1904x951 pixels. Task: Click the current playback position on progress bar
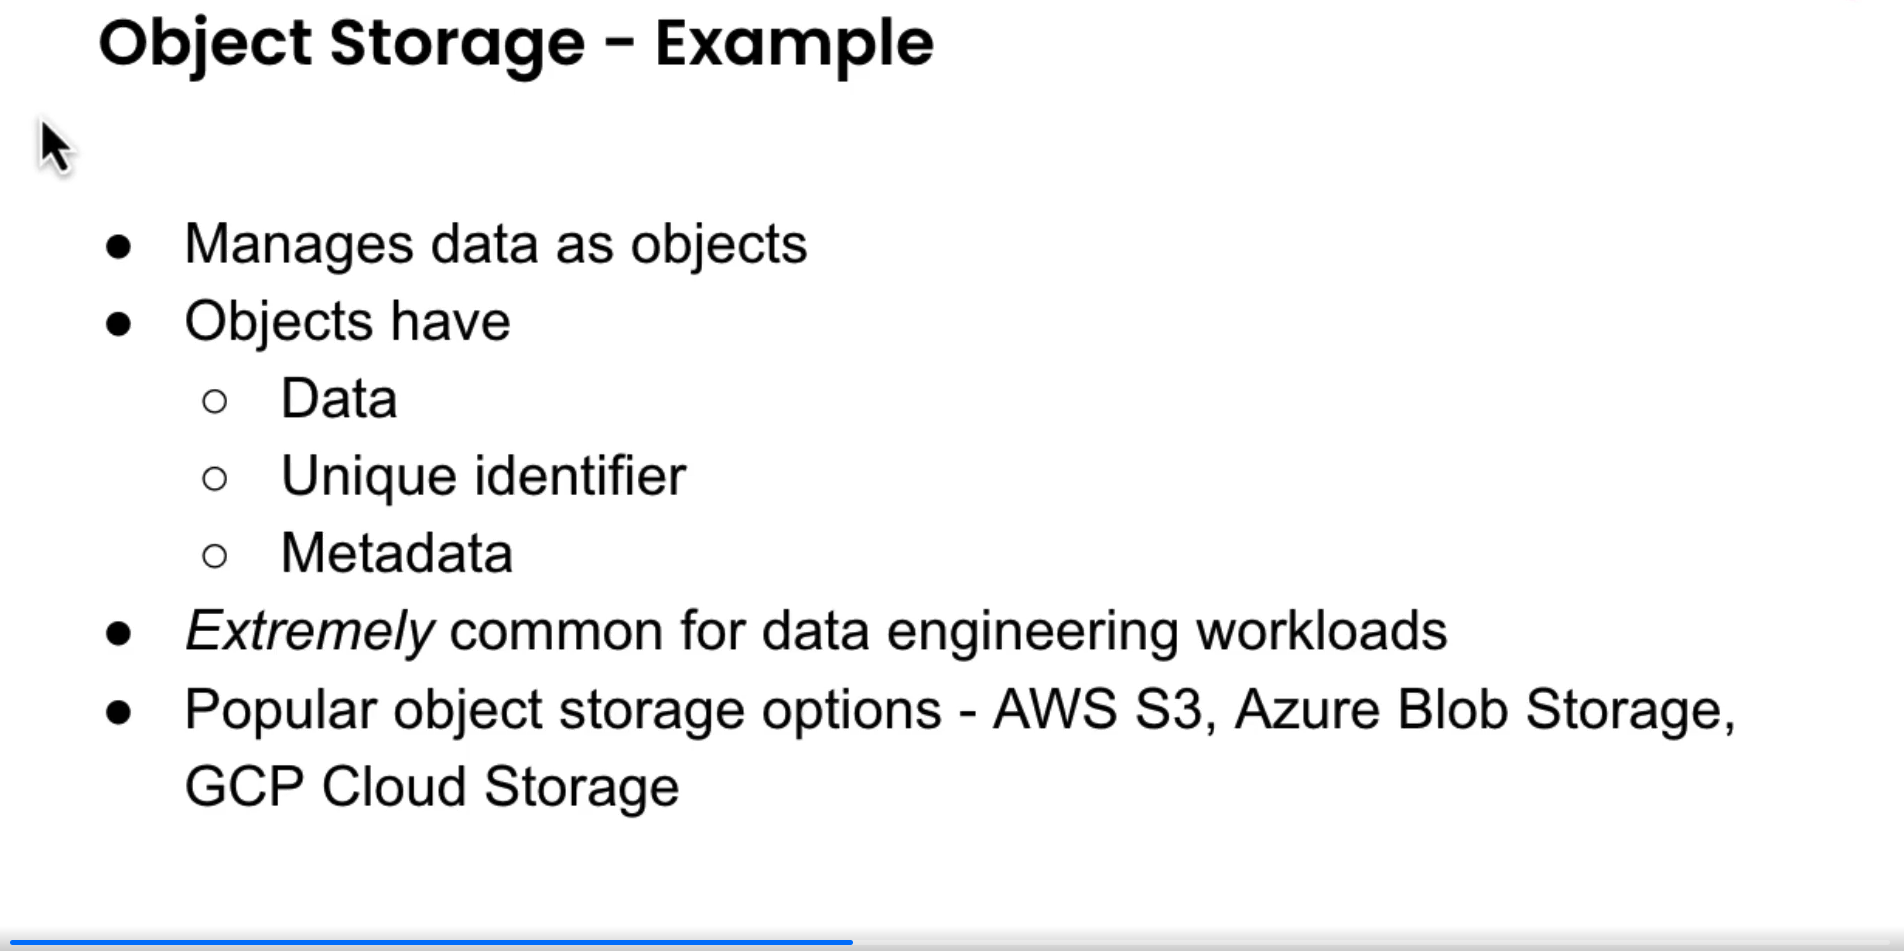click(851, 942)
